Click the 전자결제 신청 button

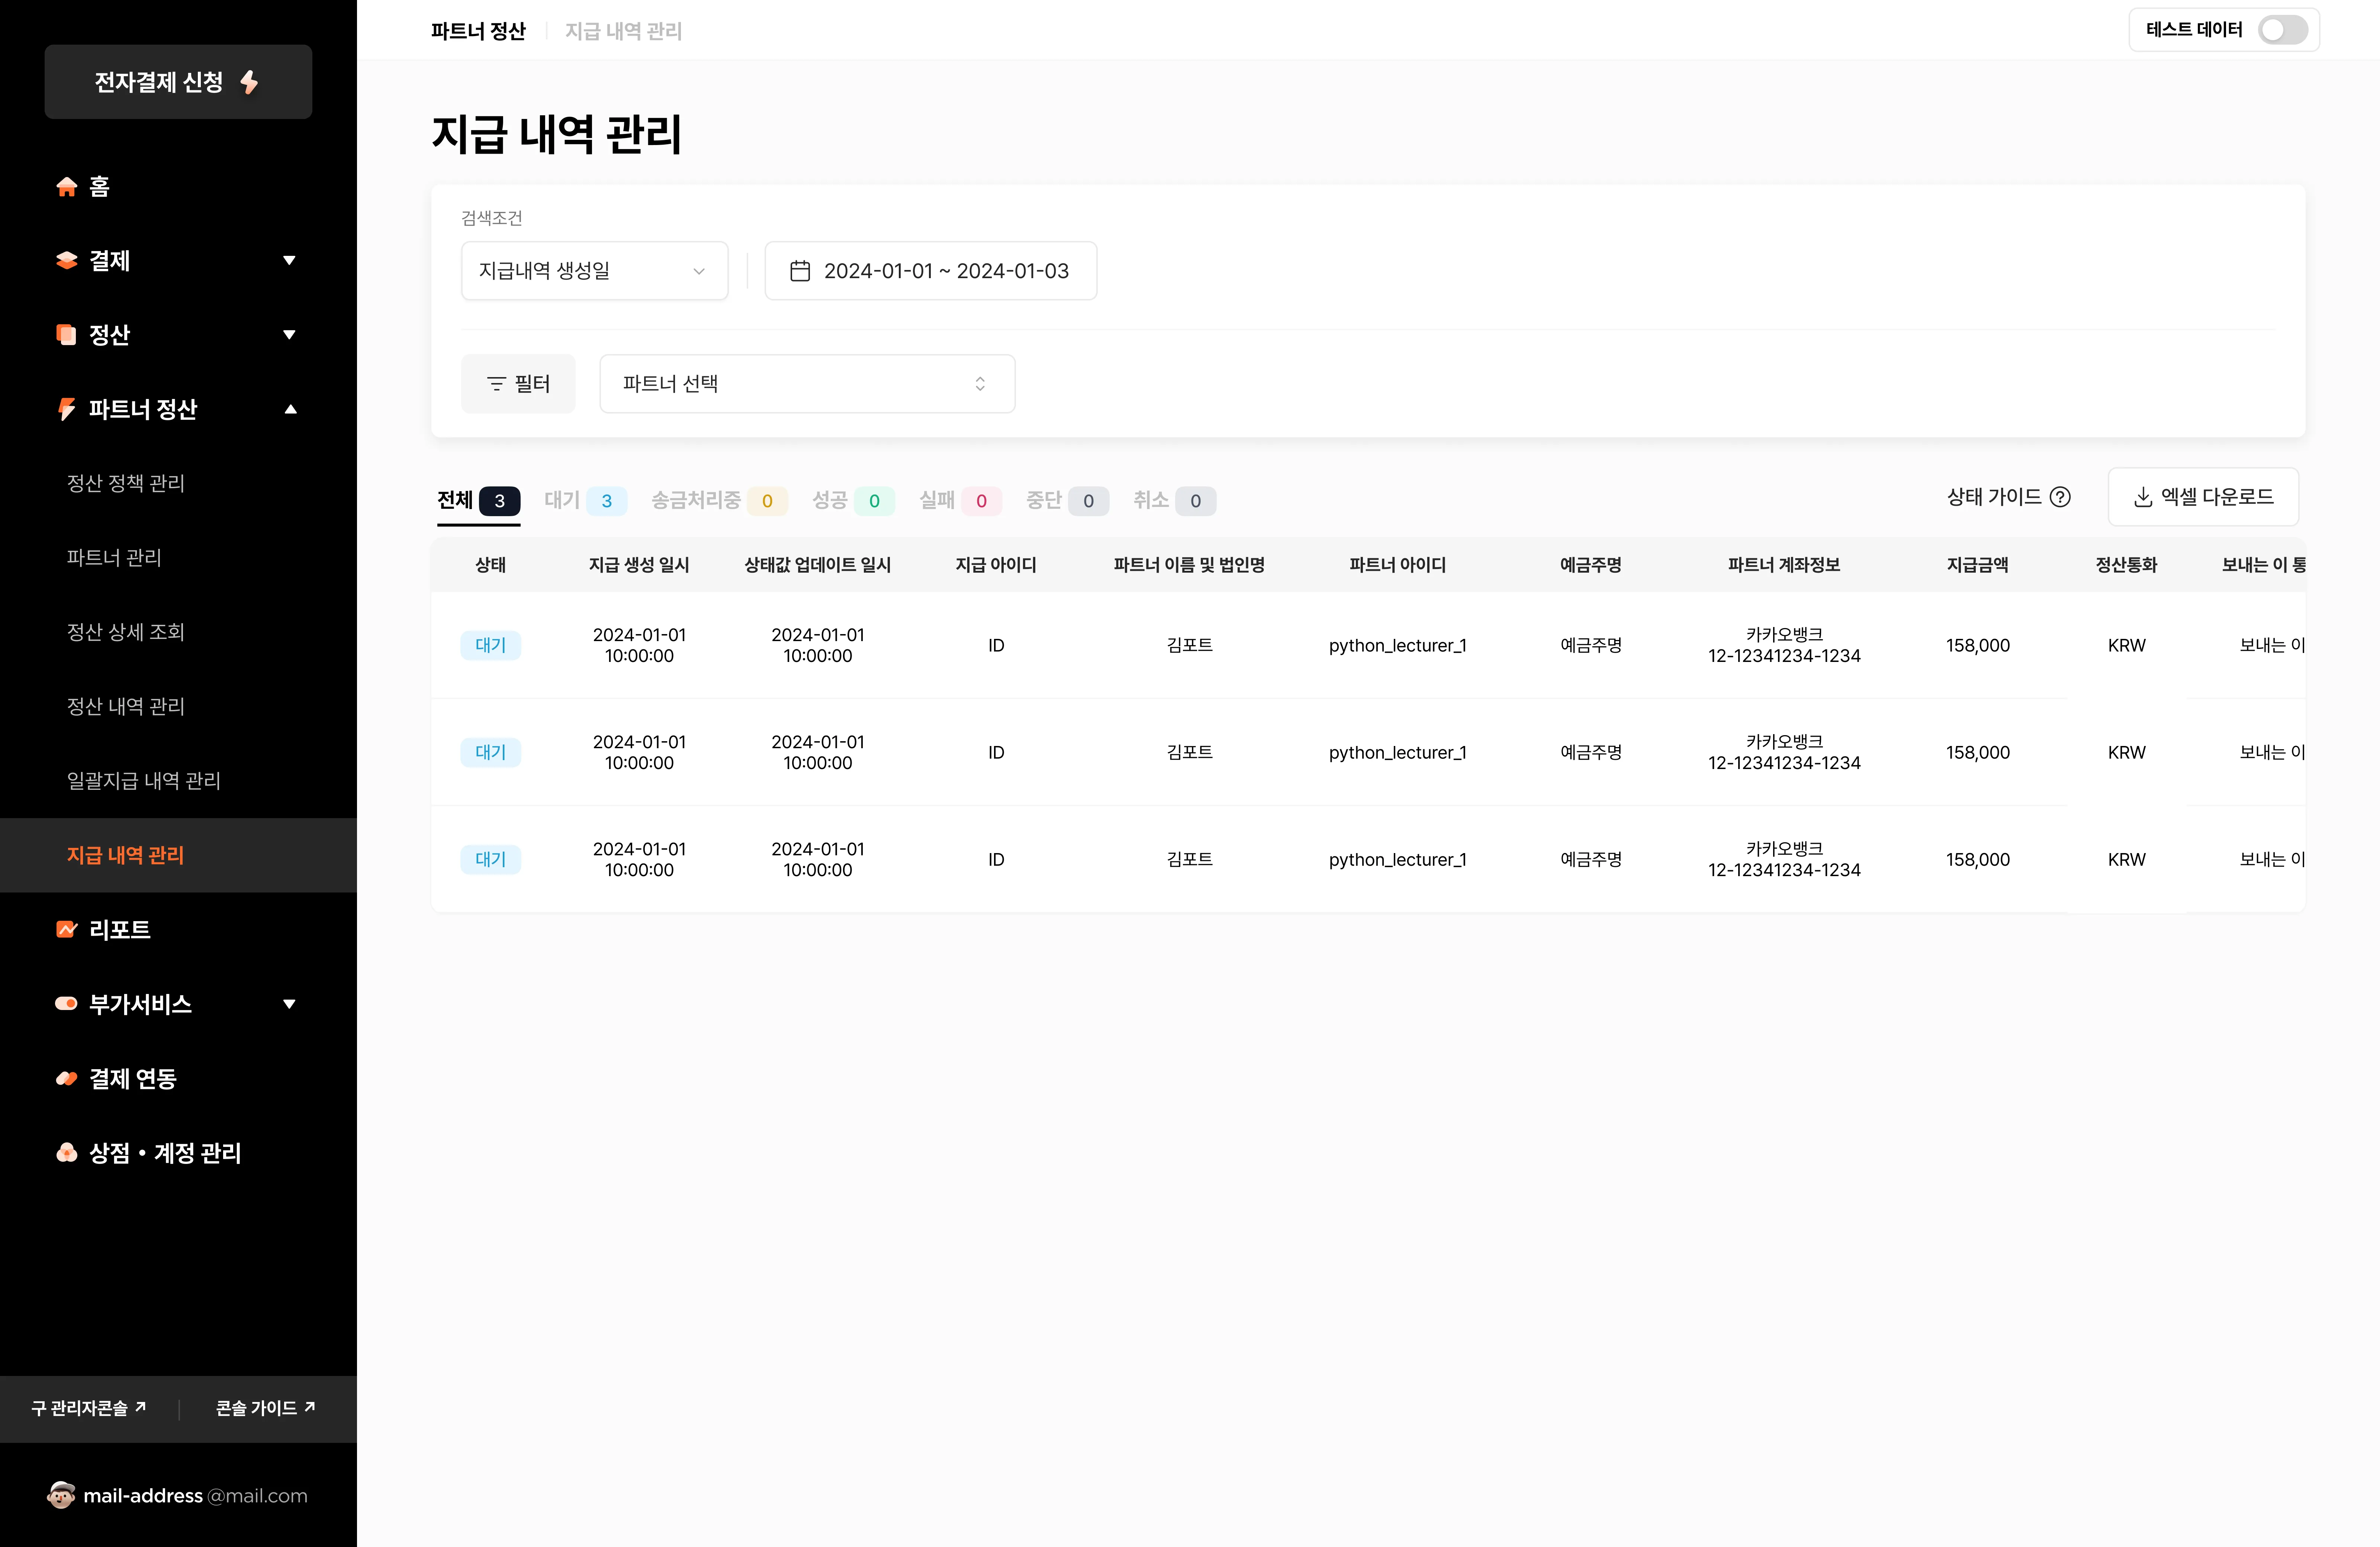pyautogui.click(x=178, y=82)
